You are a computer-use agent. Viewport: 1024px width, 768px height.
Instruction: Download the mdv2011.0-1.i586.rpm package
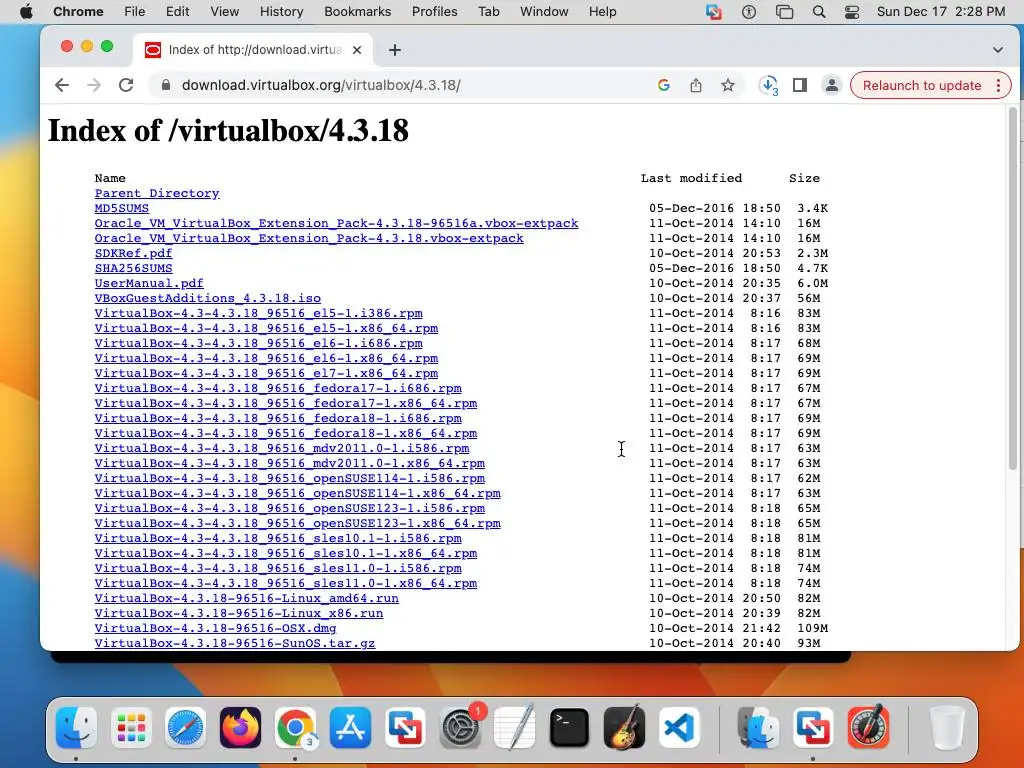click(x=282, y=449)
